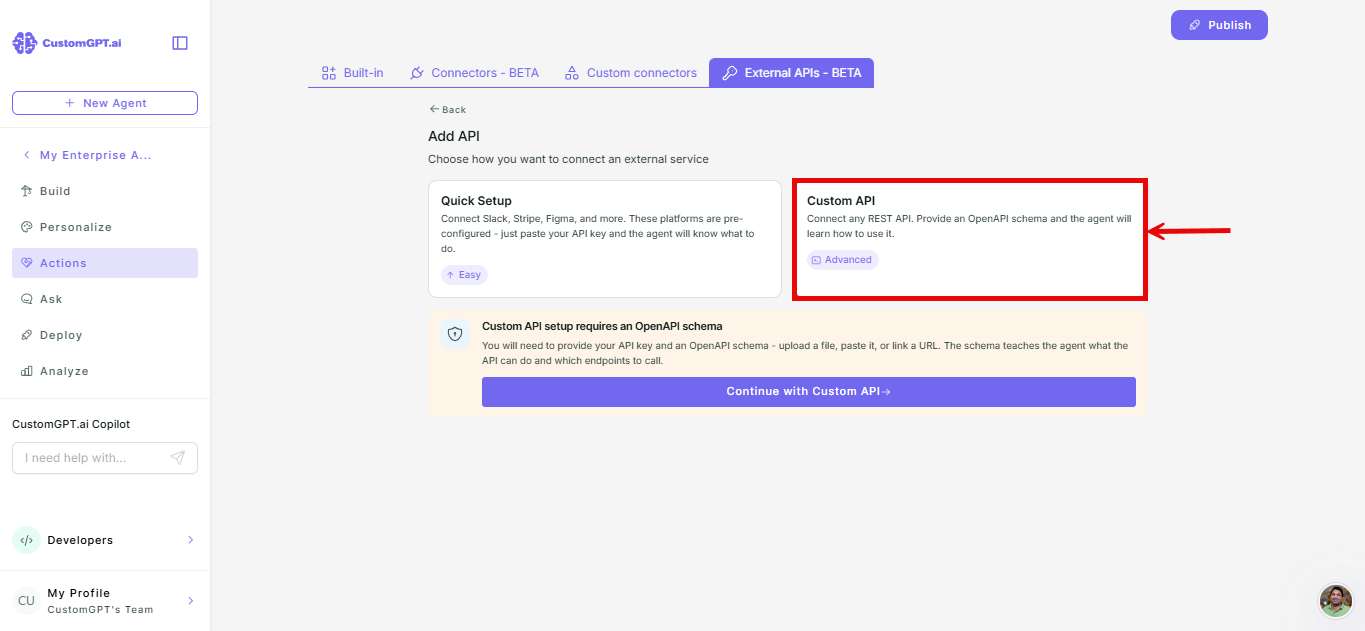The height and width of the screenshot is (631, 1365).
Task: Click Continue with Custom API button
Action: tap(809, 392)
